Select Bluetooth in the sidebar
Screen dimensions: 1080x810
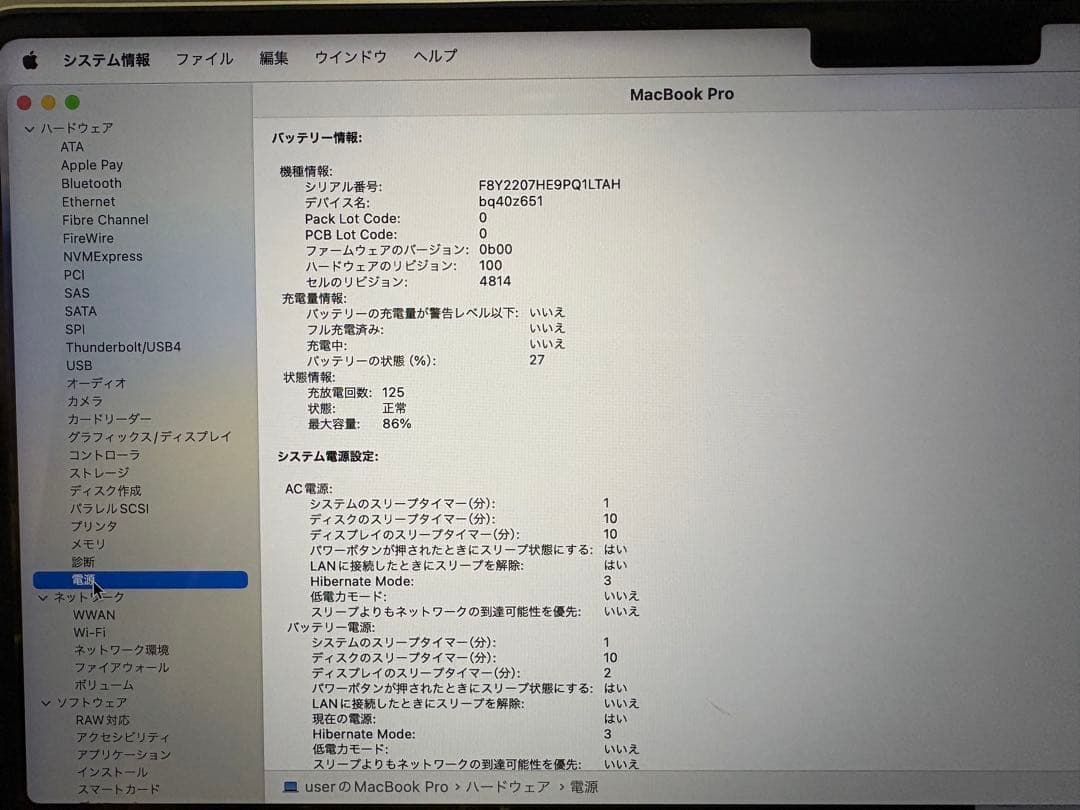(91, 183)
